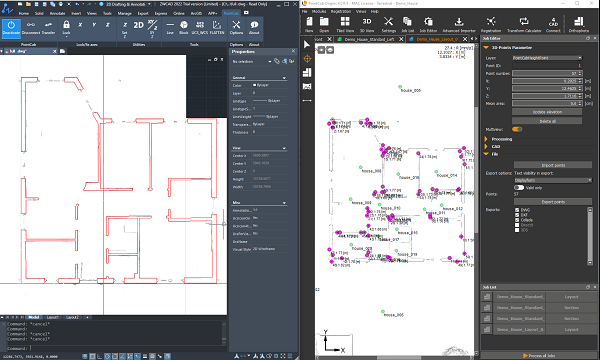Open Settings in PointCab toolbar

tap(388, 25)
